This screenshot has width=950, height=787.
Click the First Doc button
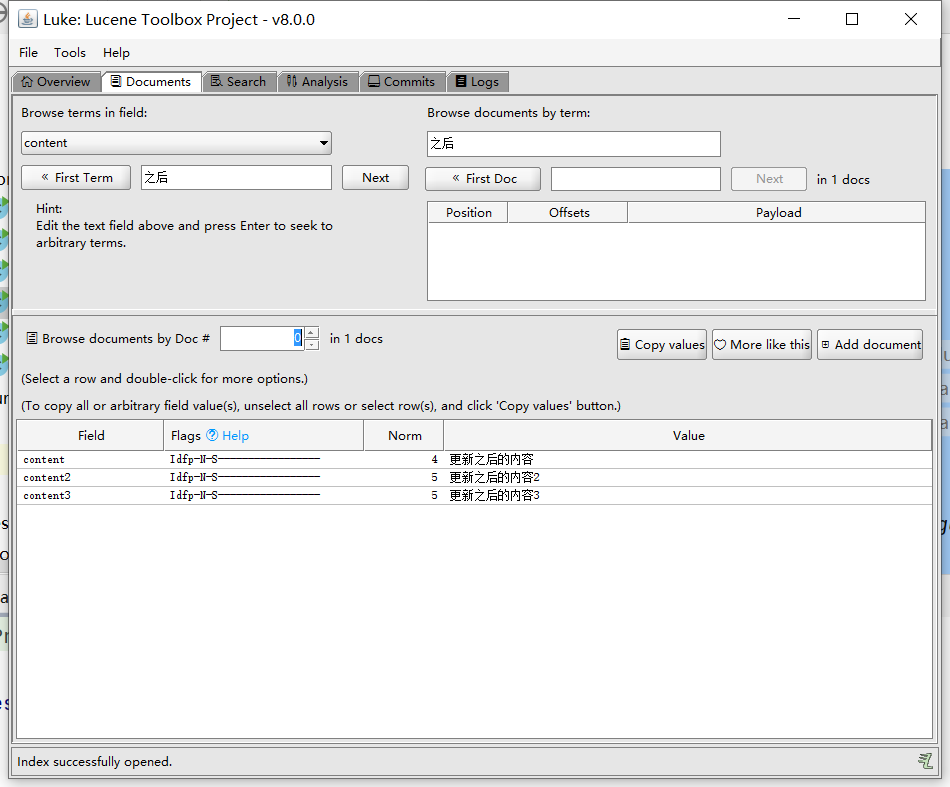point(483,179)
